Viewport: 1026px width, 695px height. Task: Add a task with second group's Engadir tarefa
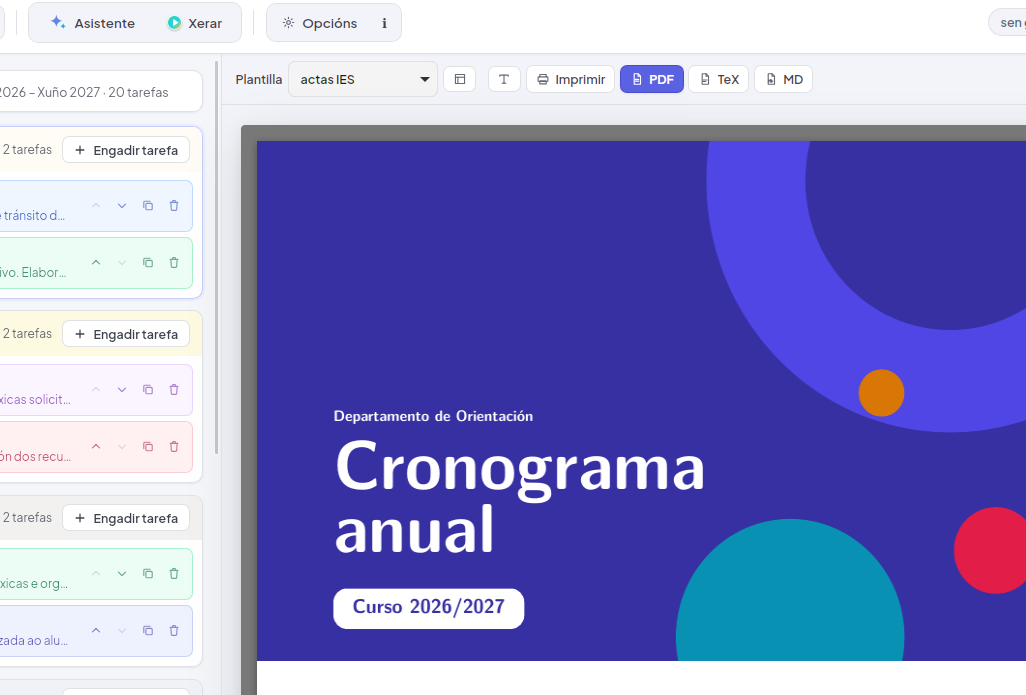(x=126, y=334)
